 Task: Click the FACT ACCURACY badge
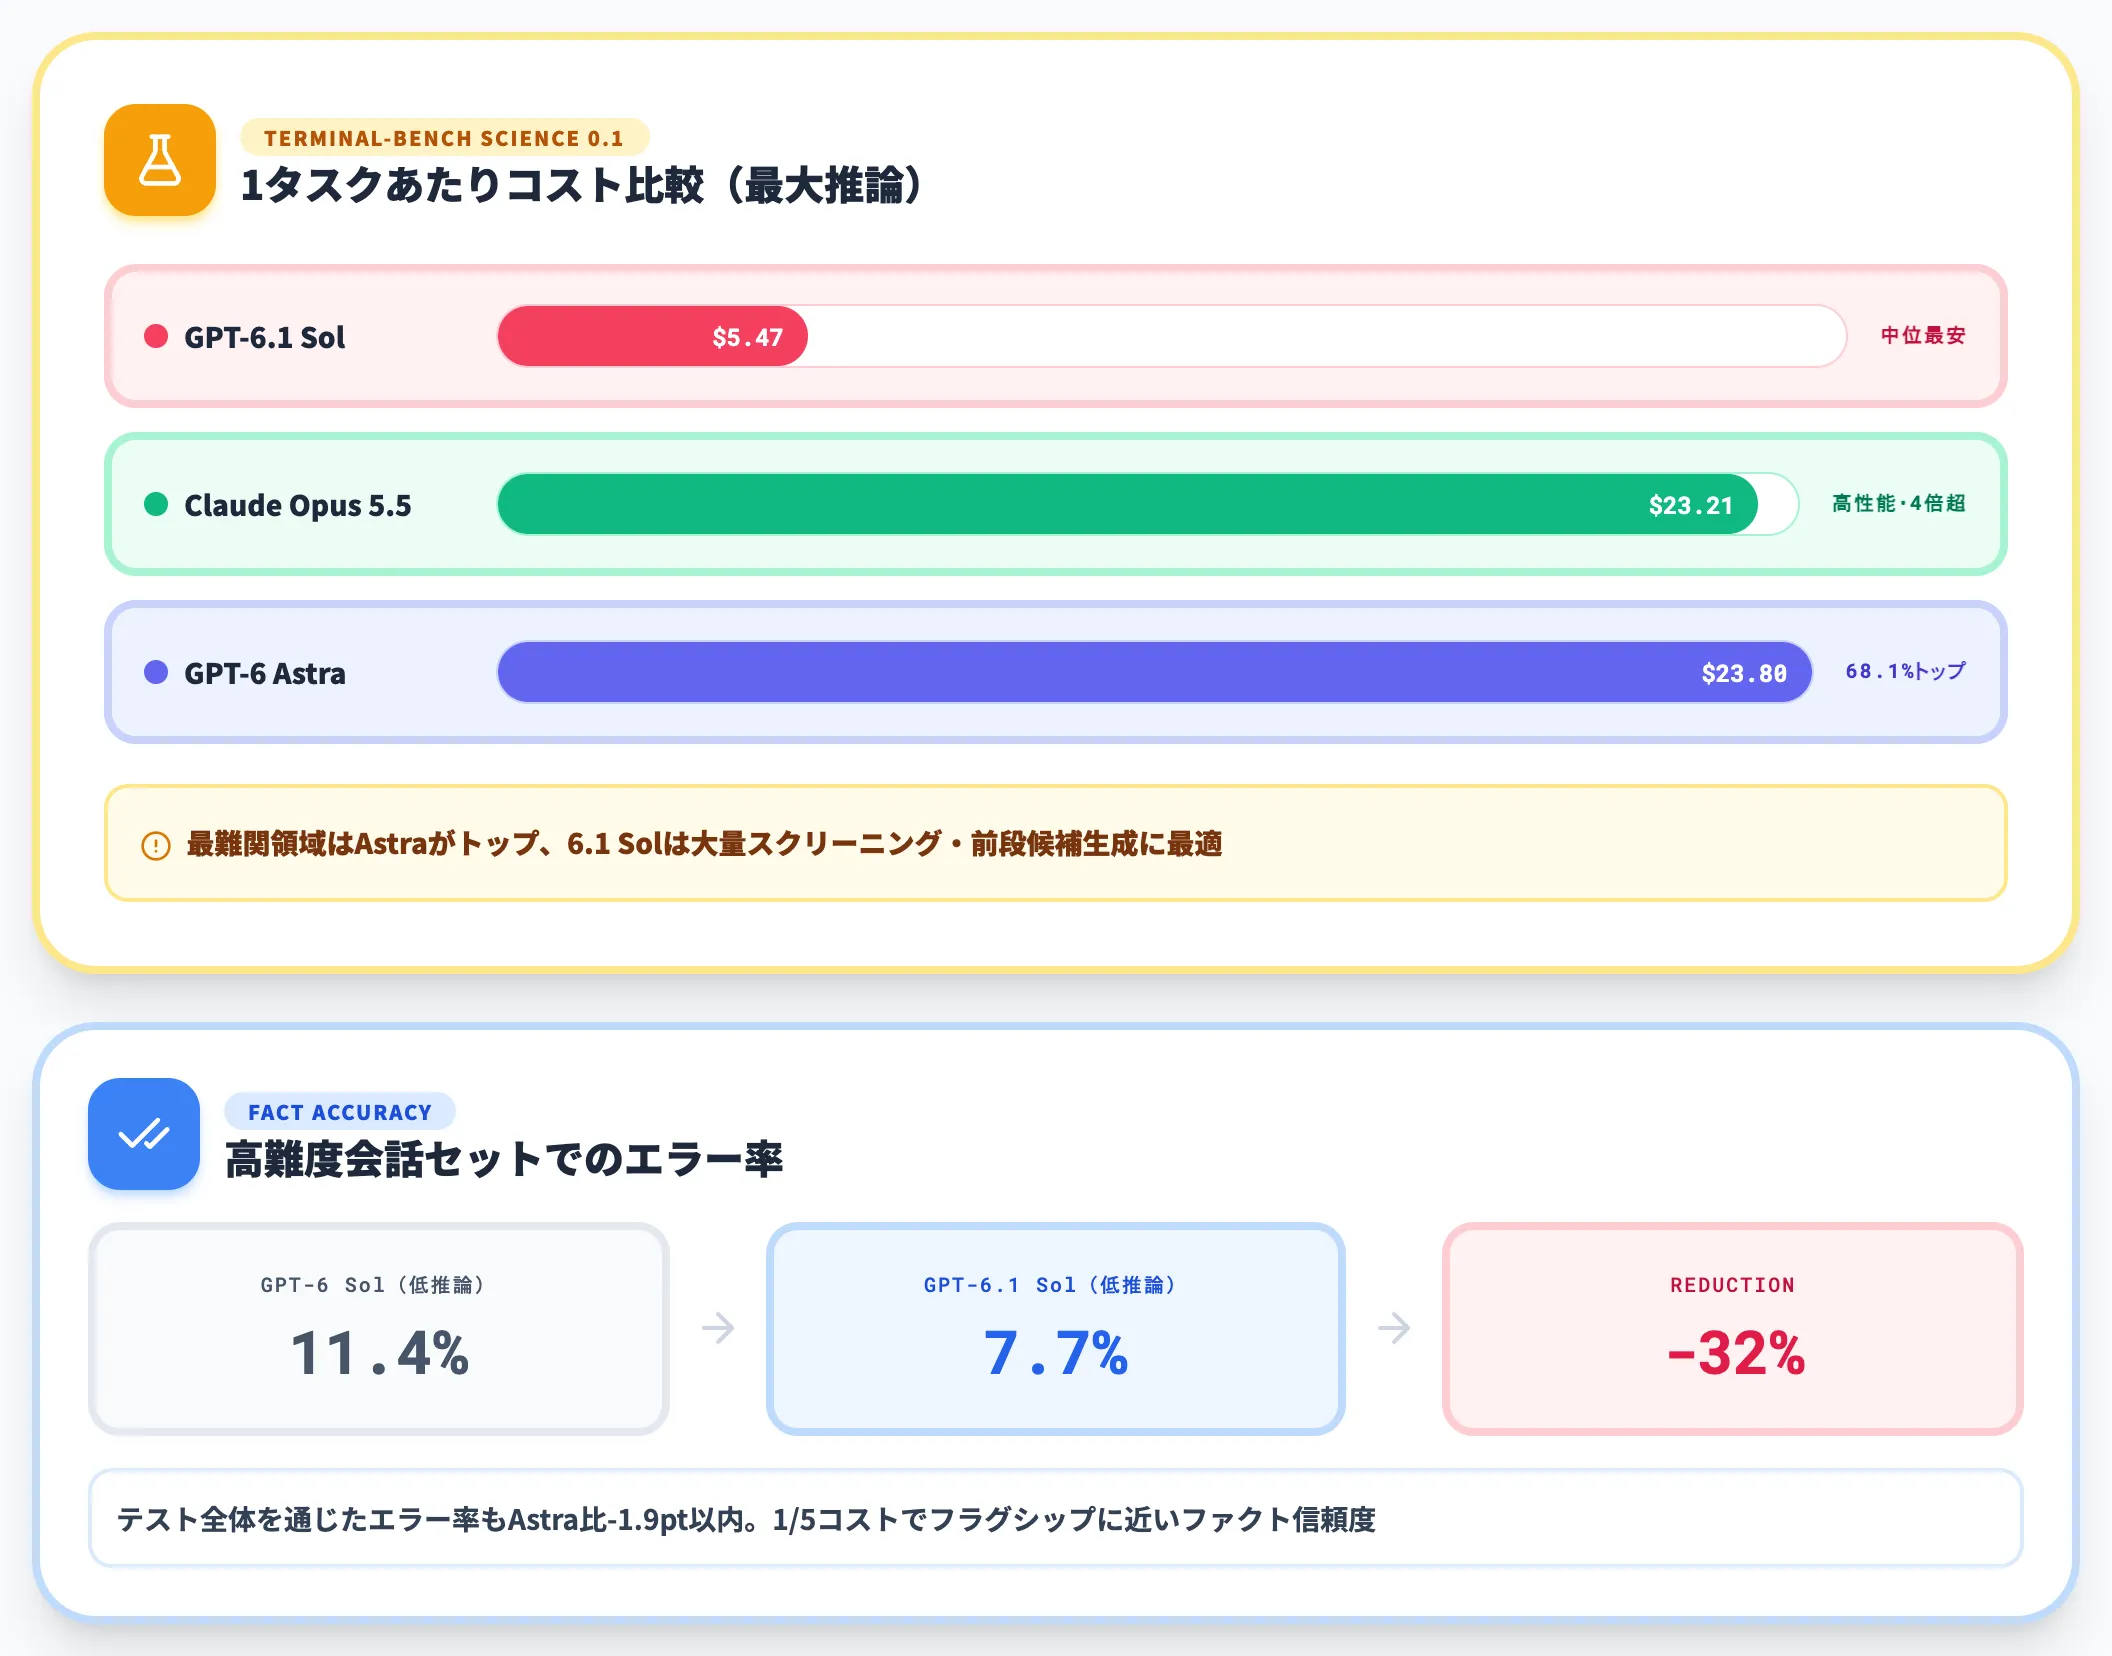(340, 1112)
